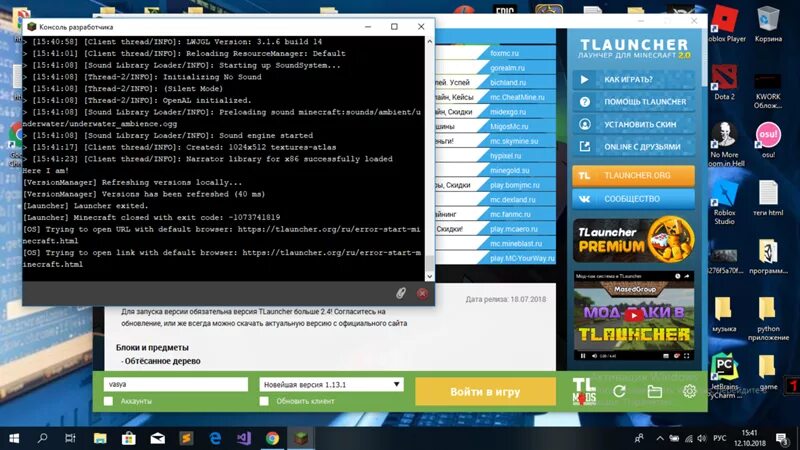Select server hypixel.ru in list
The height and width of the screenshot is (450, 800).
(505, 156)
